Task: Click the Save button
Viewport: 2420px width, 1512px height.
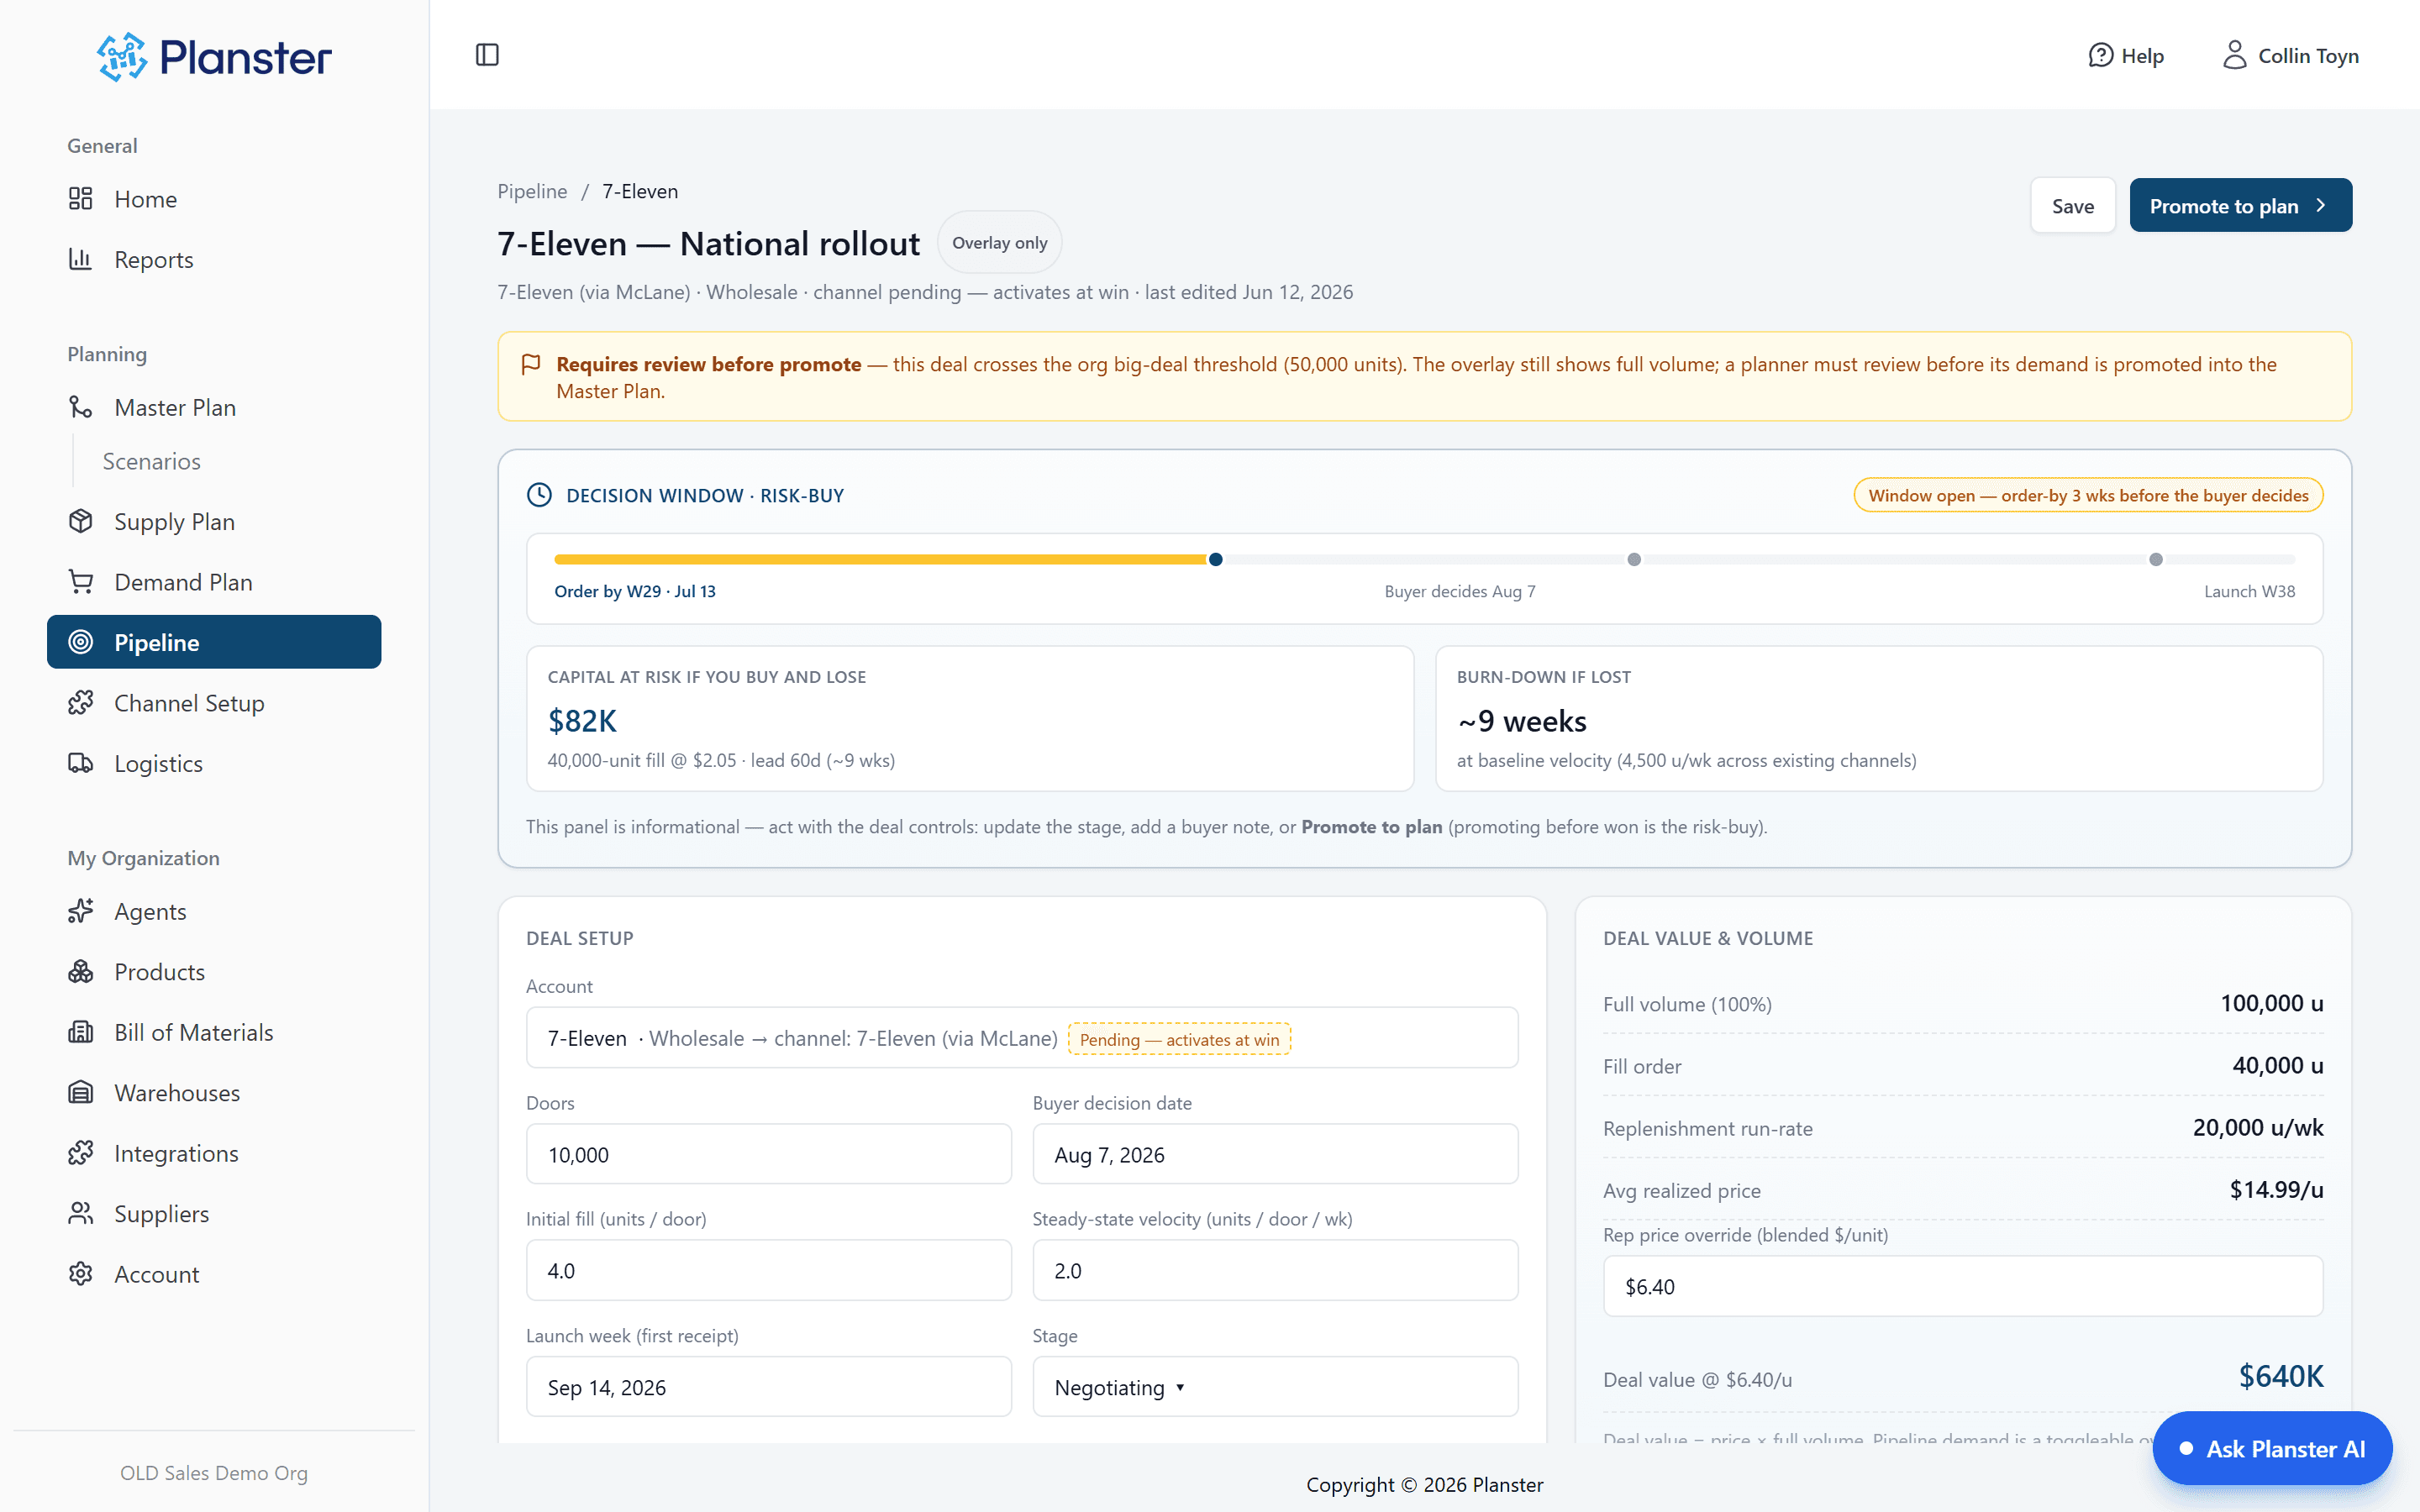Action: coord(2073,206)
